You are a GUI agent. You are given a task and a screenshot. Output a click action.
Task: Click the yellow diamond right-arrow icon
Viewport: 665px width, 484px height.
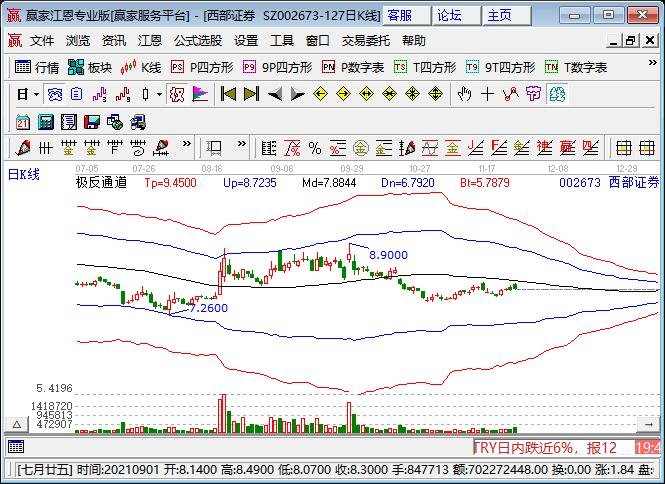pyautogui.click(x=344, y=94)
